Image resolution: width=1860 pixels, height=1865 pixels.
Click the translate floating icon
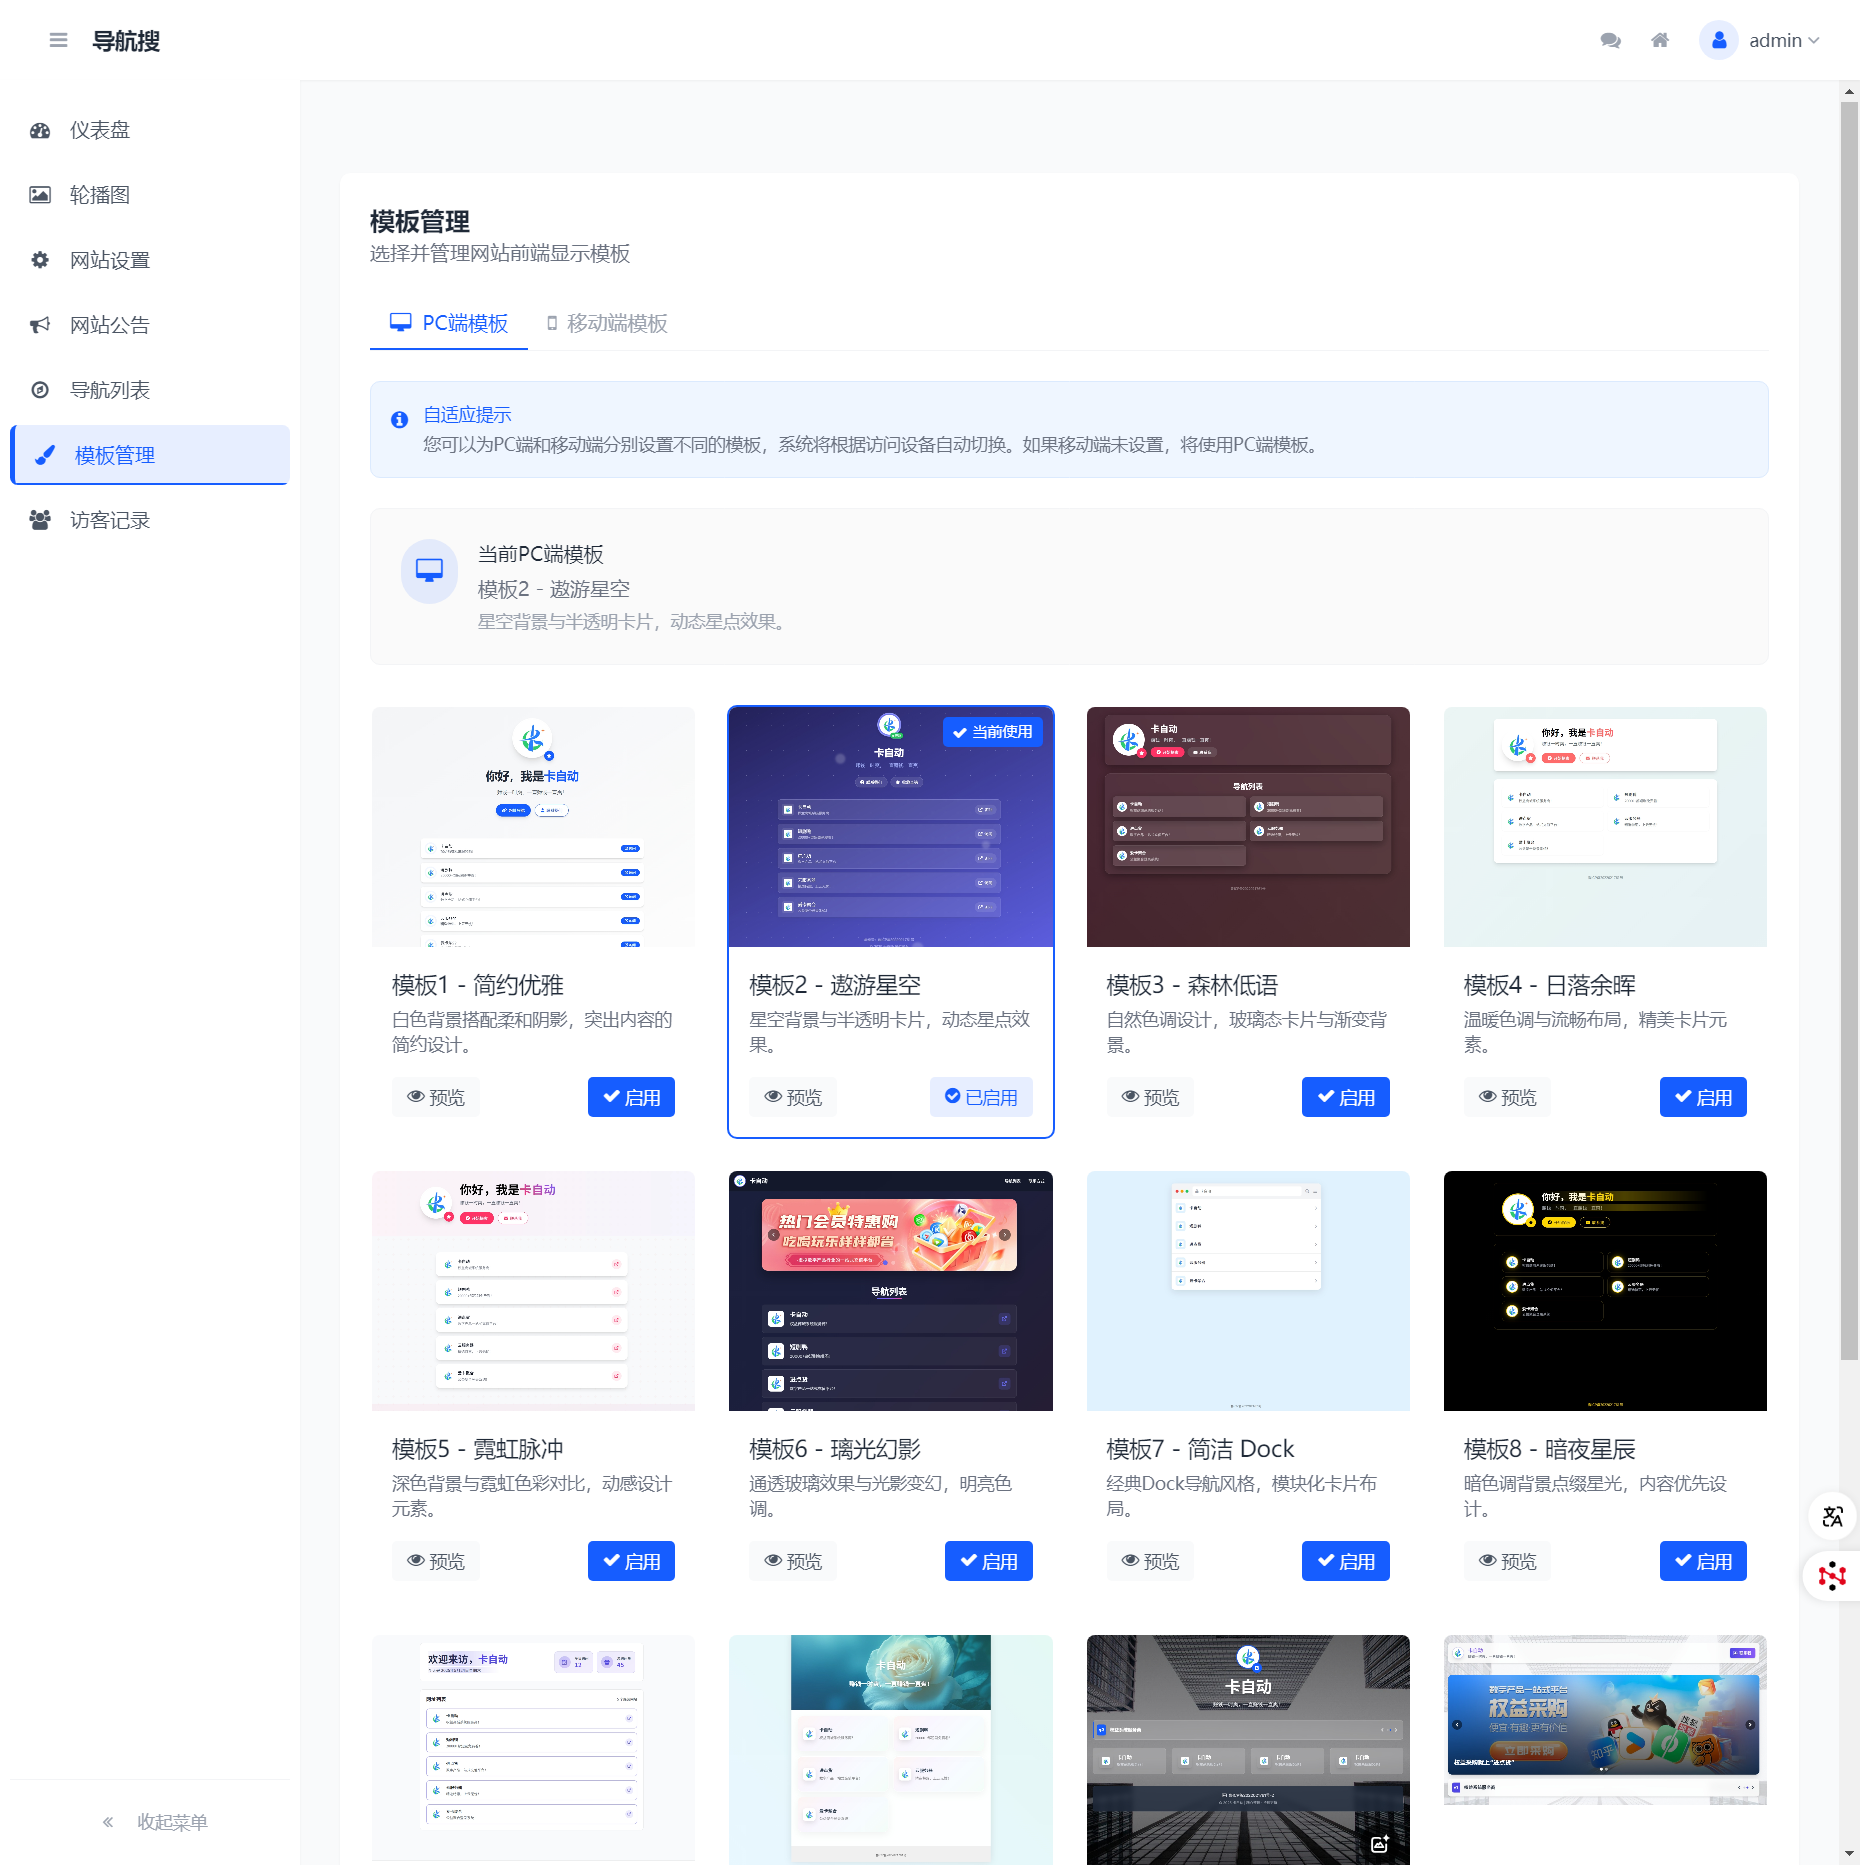click(x=1832, y=1516)
